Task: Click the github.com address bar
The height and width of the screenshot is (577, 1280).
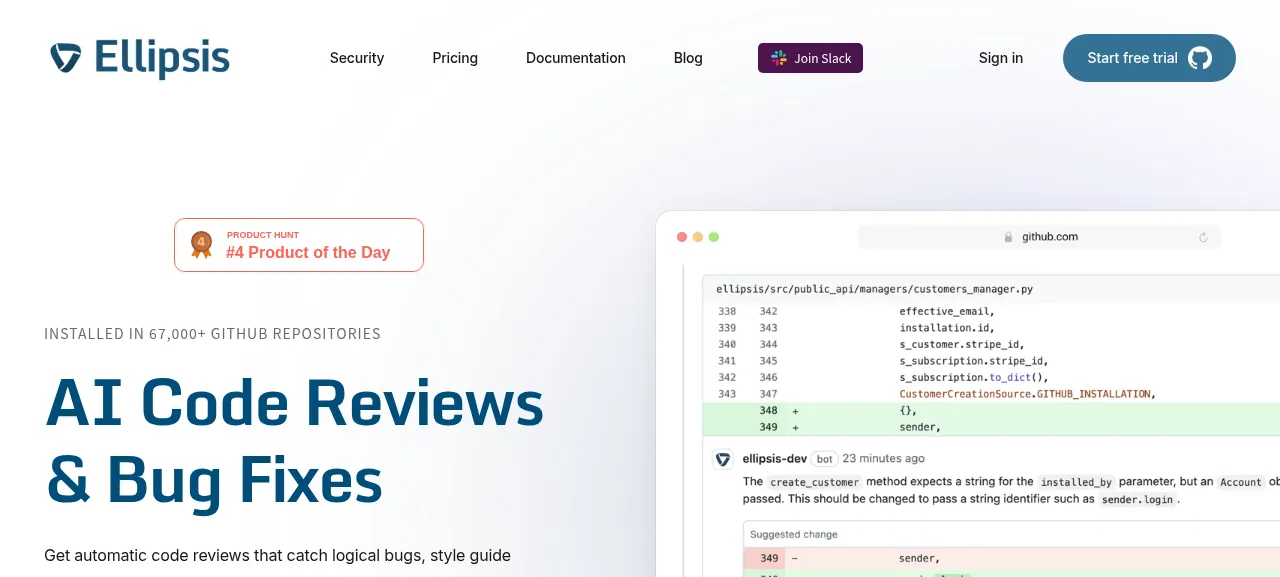Action: pos(1040,237)
